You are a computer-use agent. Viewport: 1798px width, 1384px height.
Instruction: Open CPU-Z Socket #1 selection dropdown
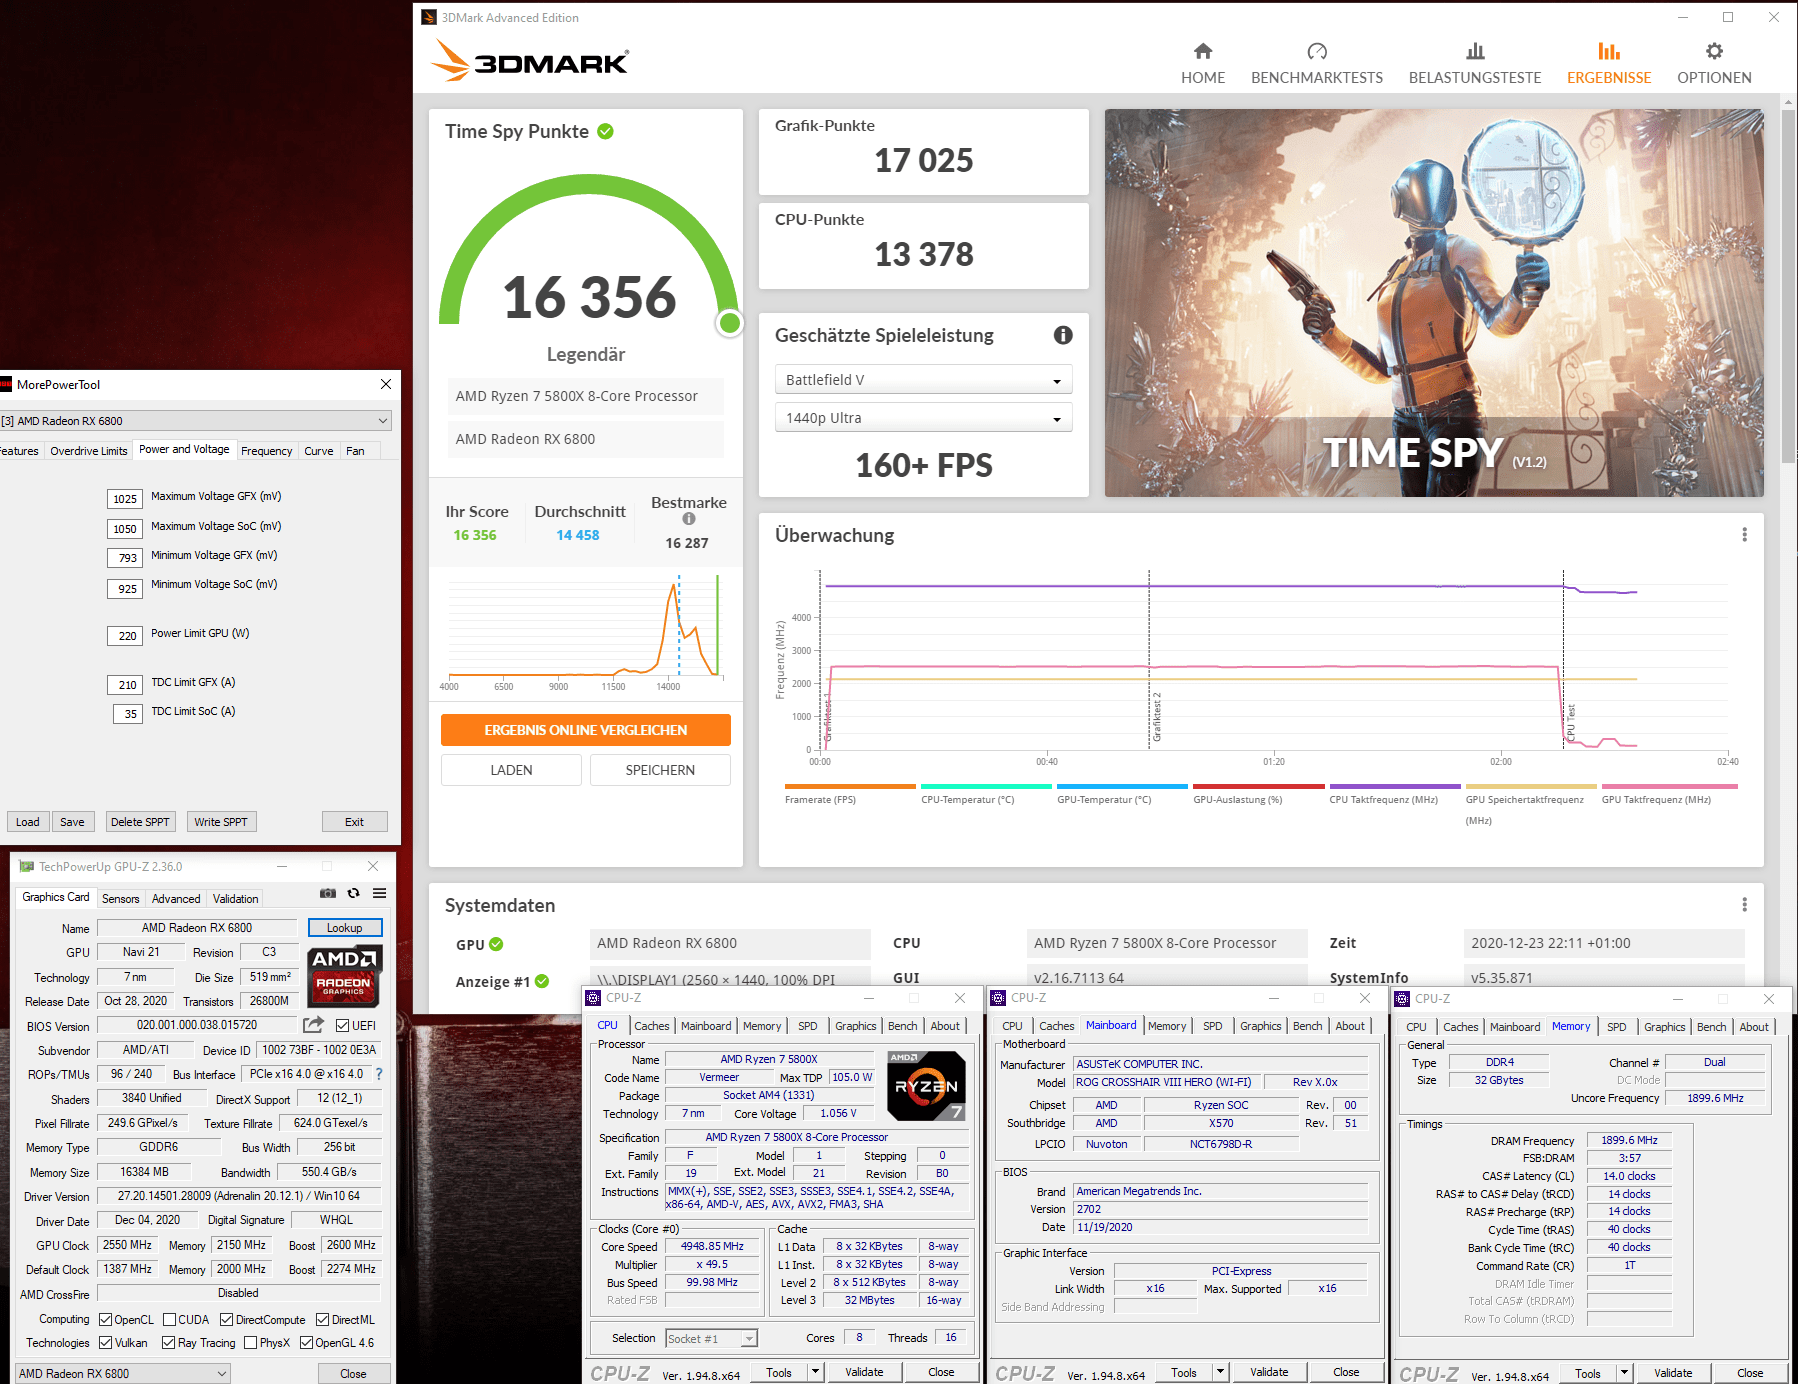pos(712,1339)
